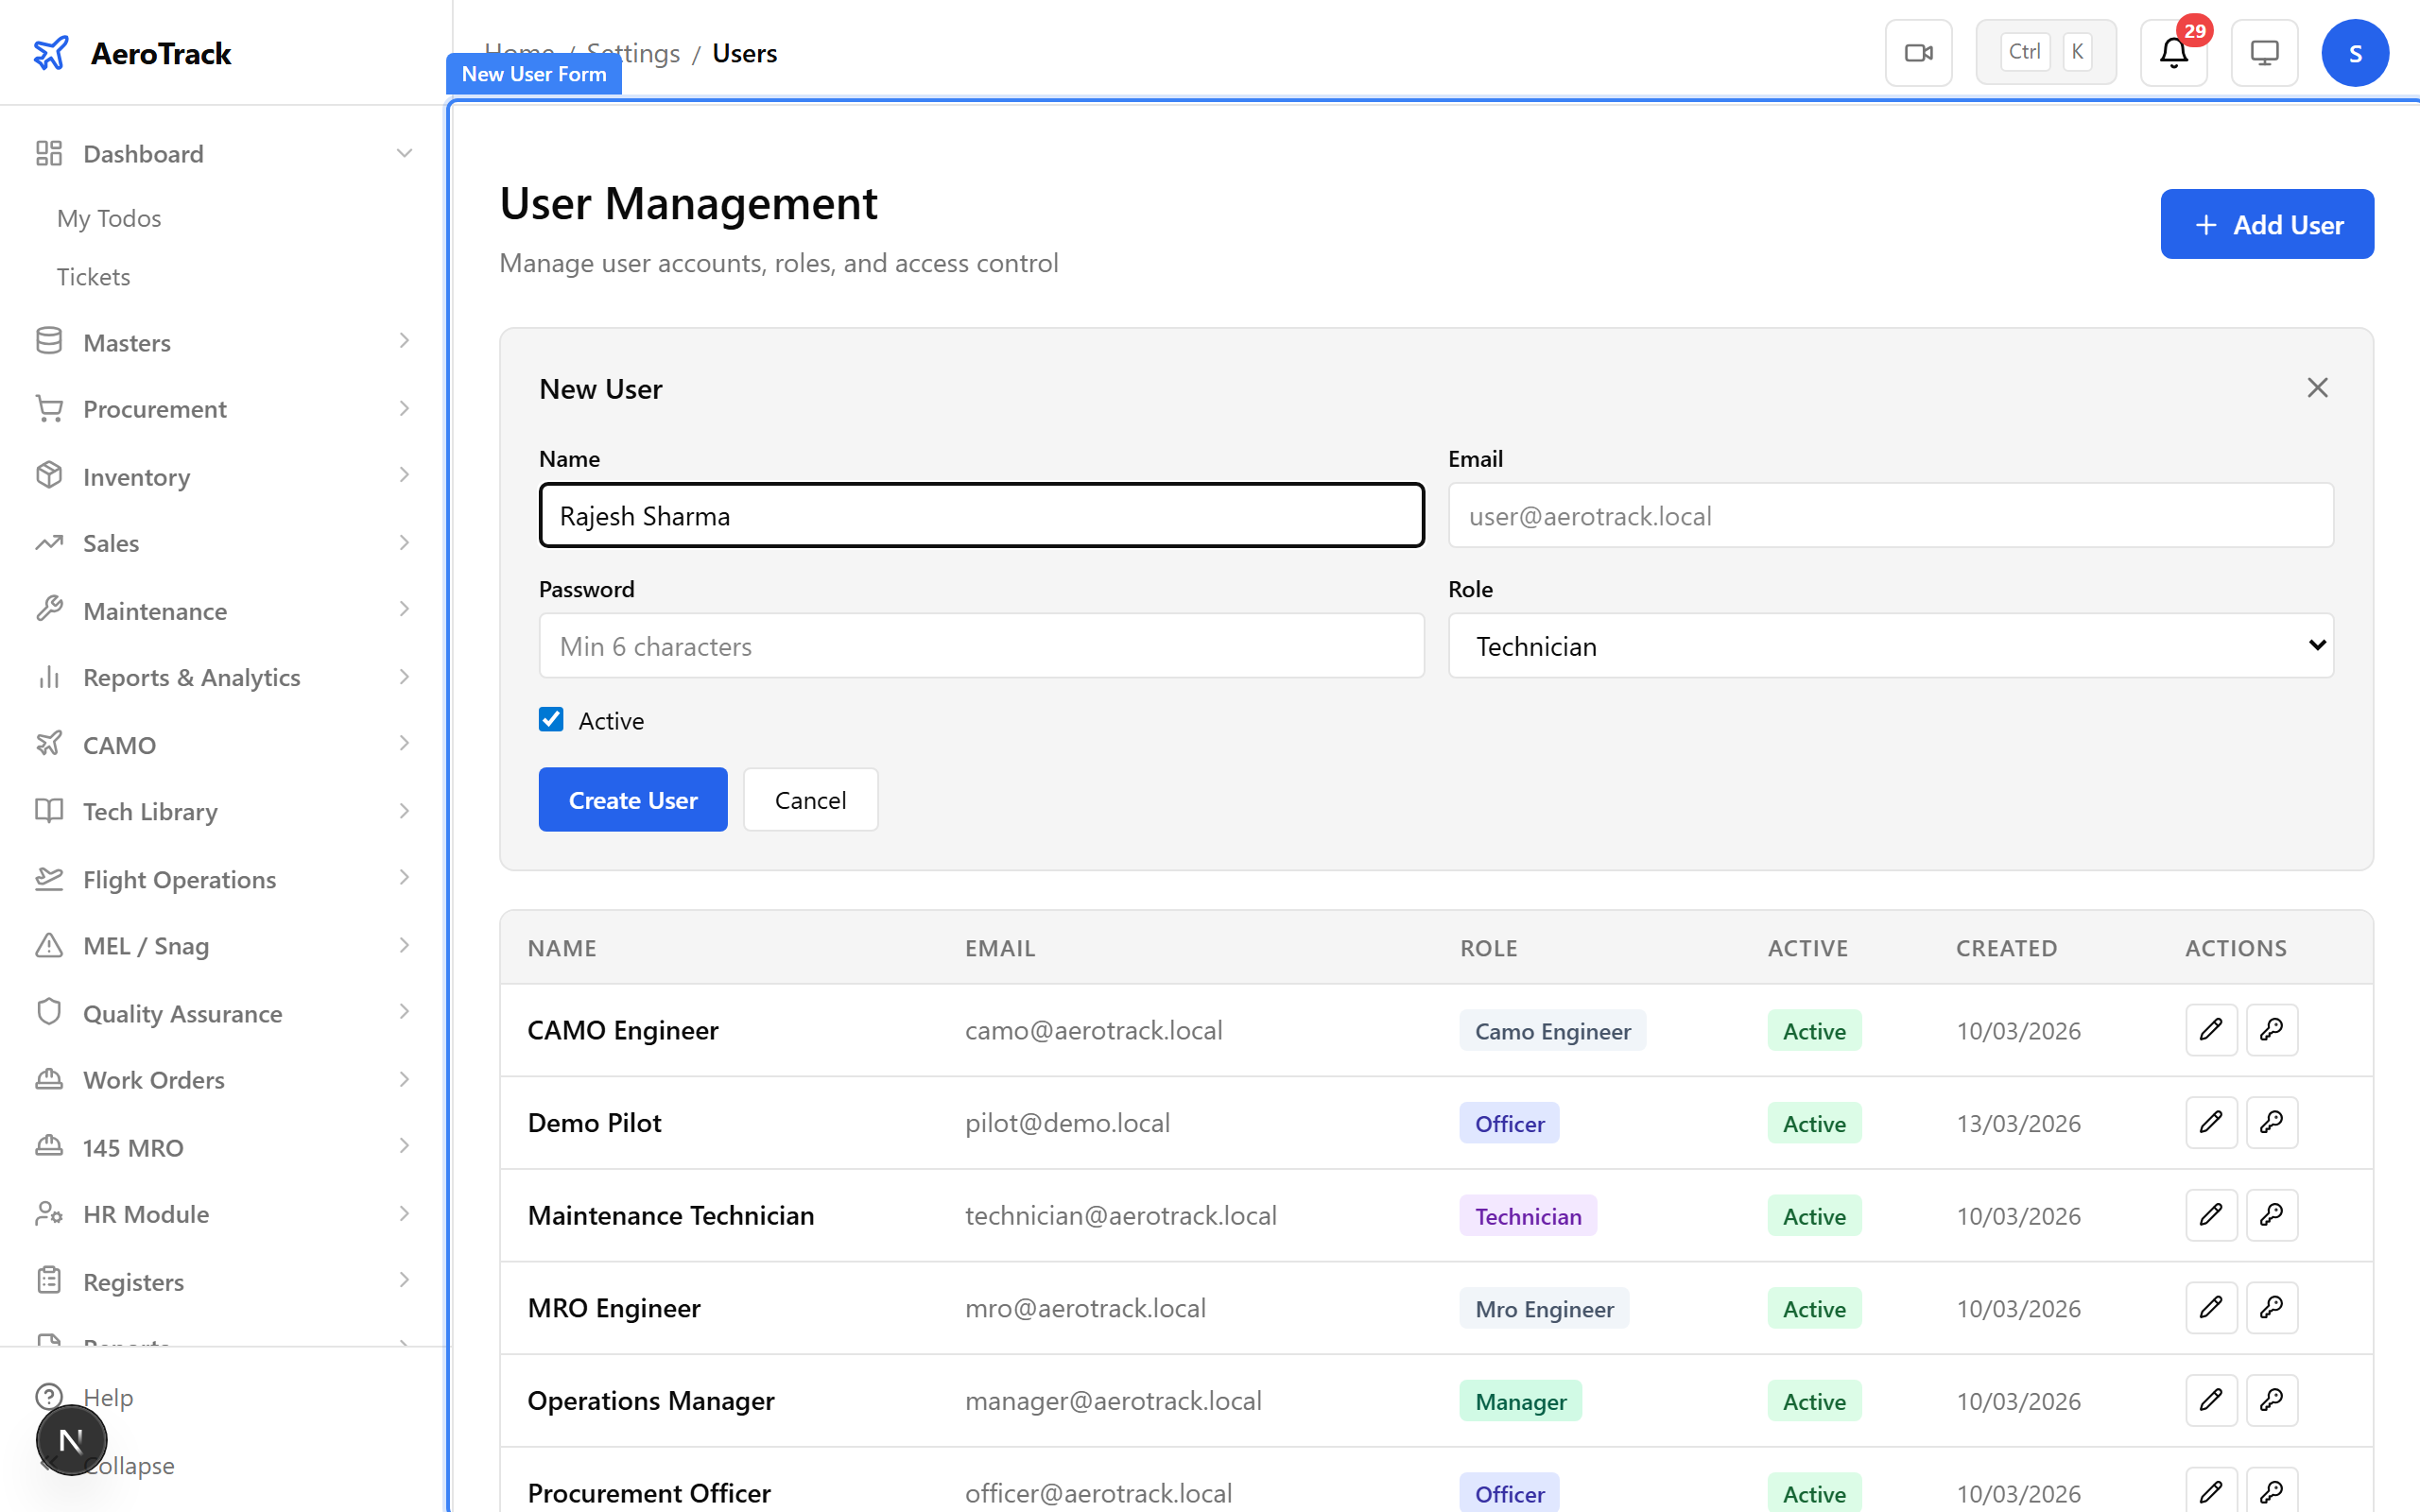Uncheck the Active checkbox in New User form
2420x1512 pixels.
[x=551, y=719]
